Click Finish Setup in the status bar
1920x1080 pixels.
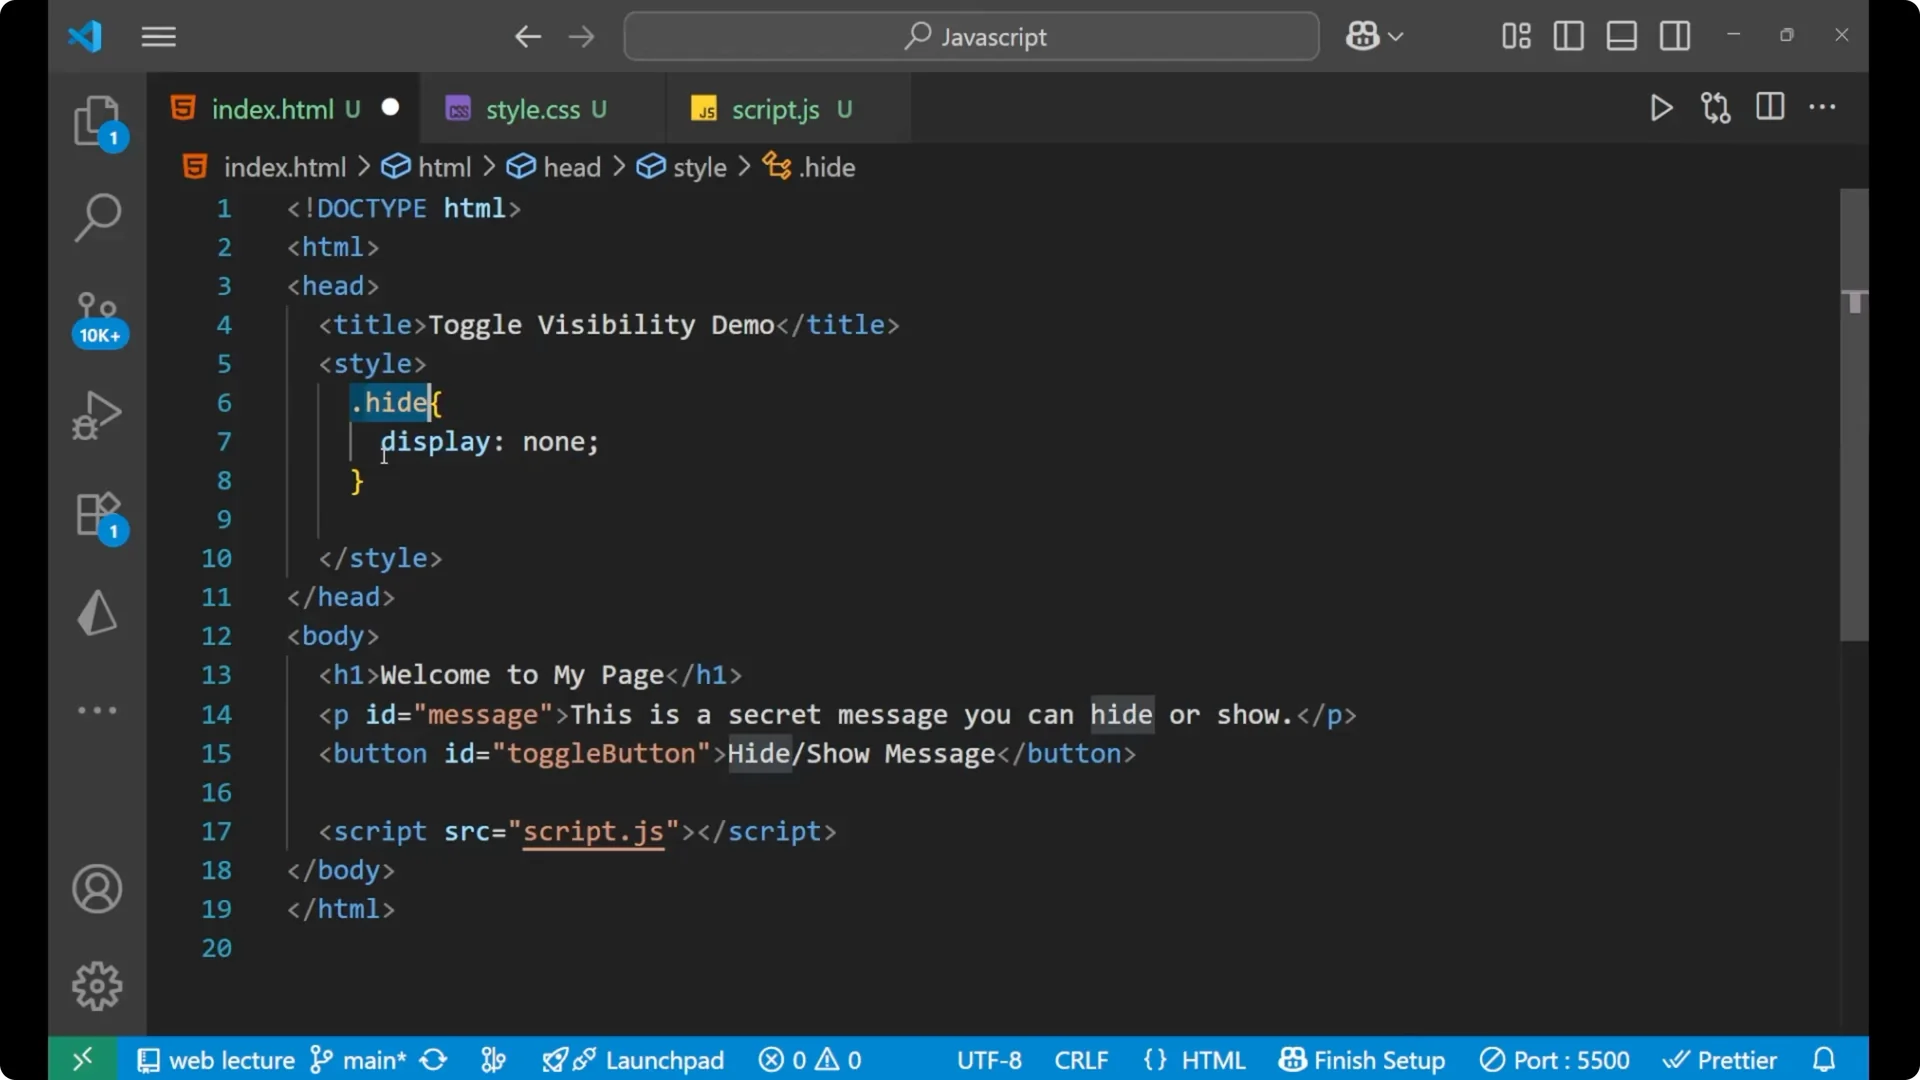pos(1362,1059)
